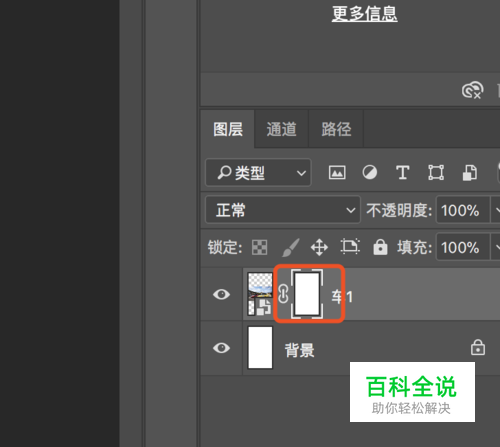Open the 正常 blend mode dropdown
This screenshot has width=500, height=447.
coord(283,210)
